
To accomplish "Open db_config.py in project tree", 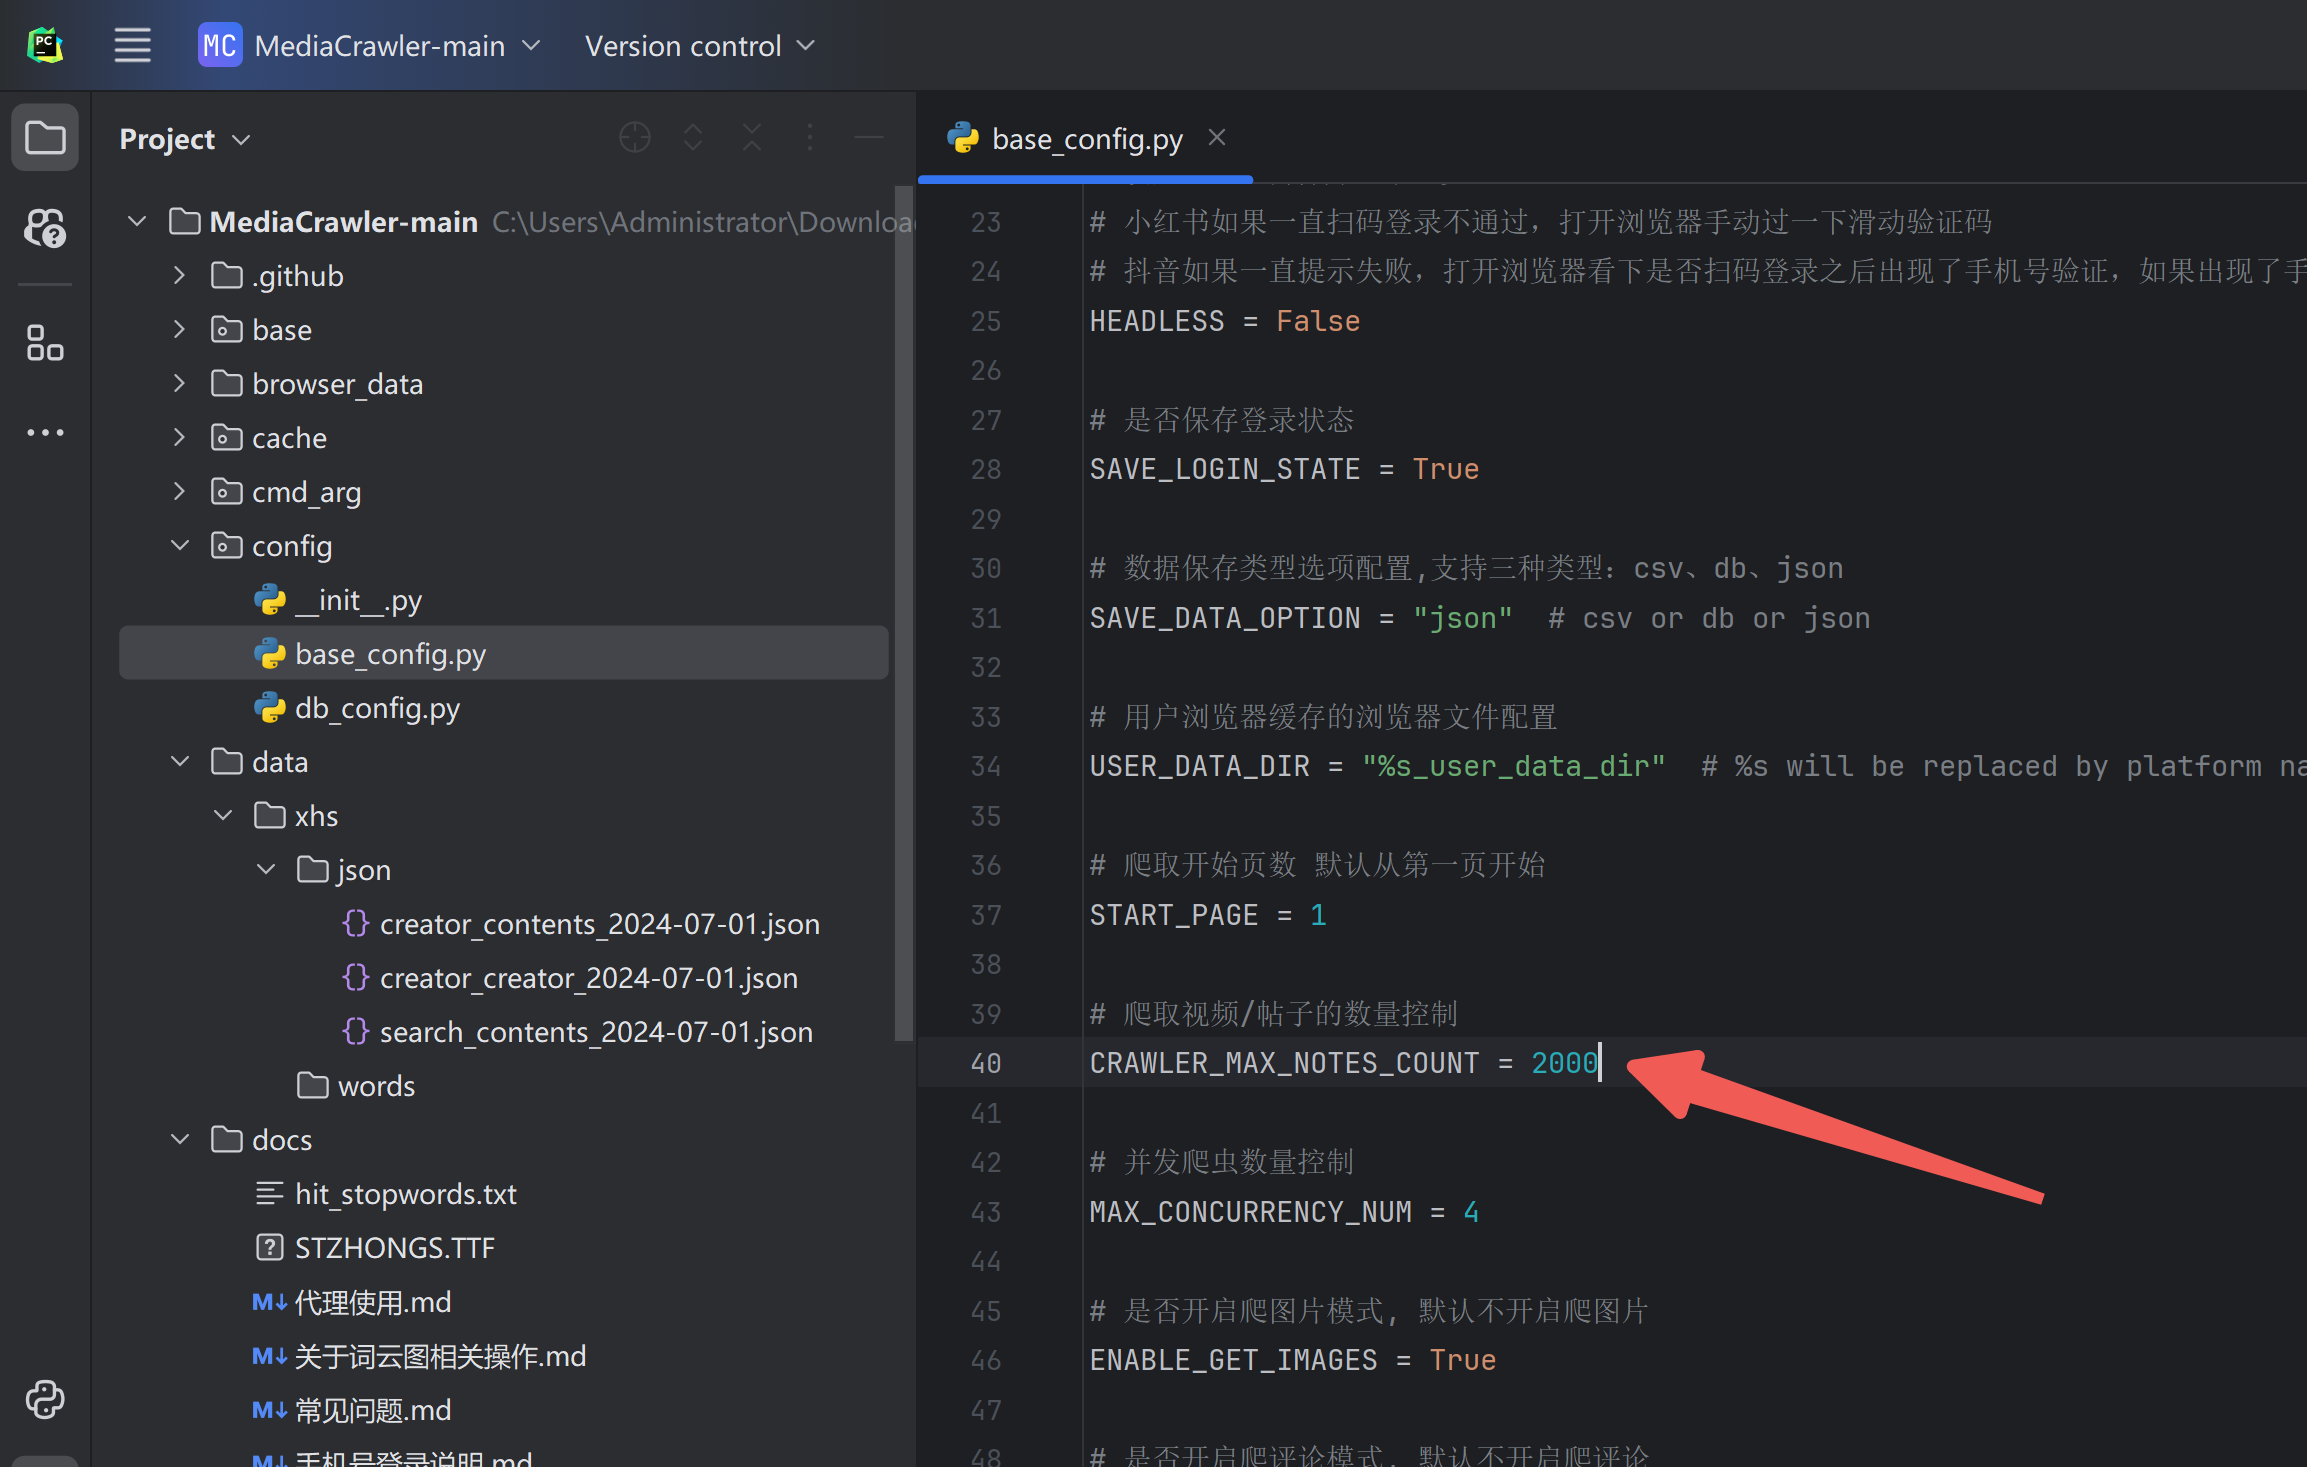I will click(x=357, y=708).
